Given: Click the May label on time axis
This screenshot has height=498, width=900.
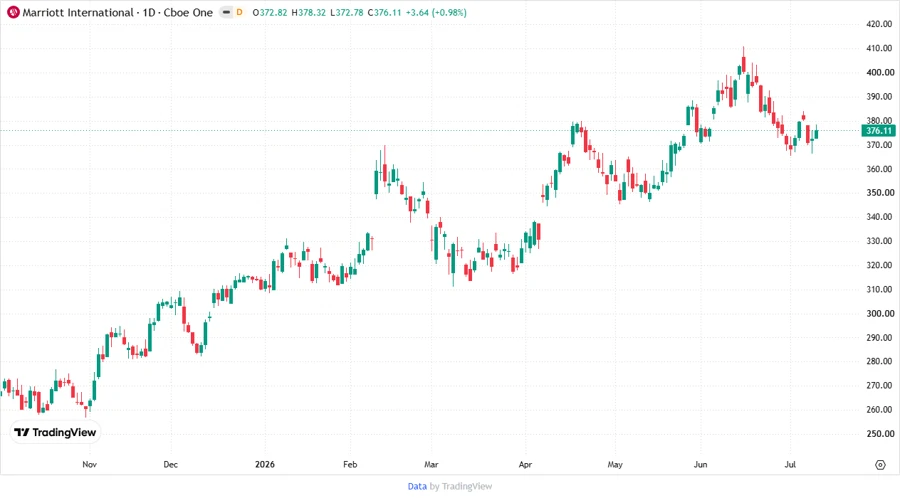Looking at the screenshot, I should (615, 464).
